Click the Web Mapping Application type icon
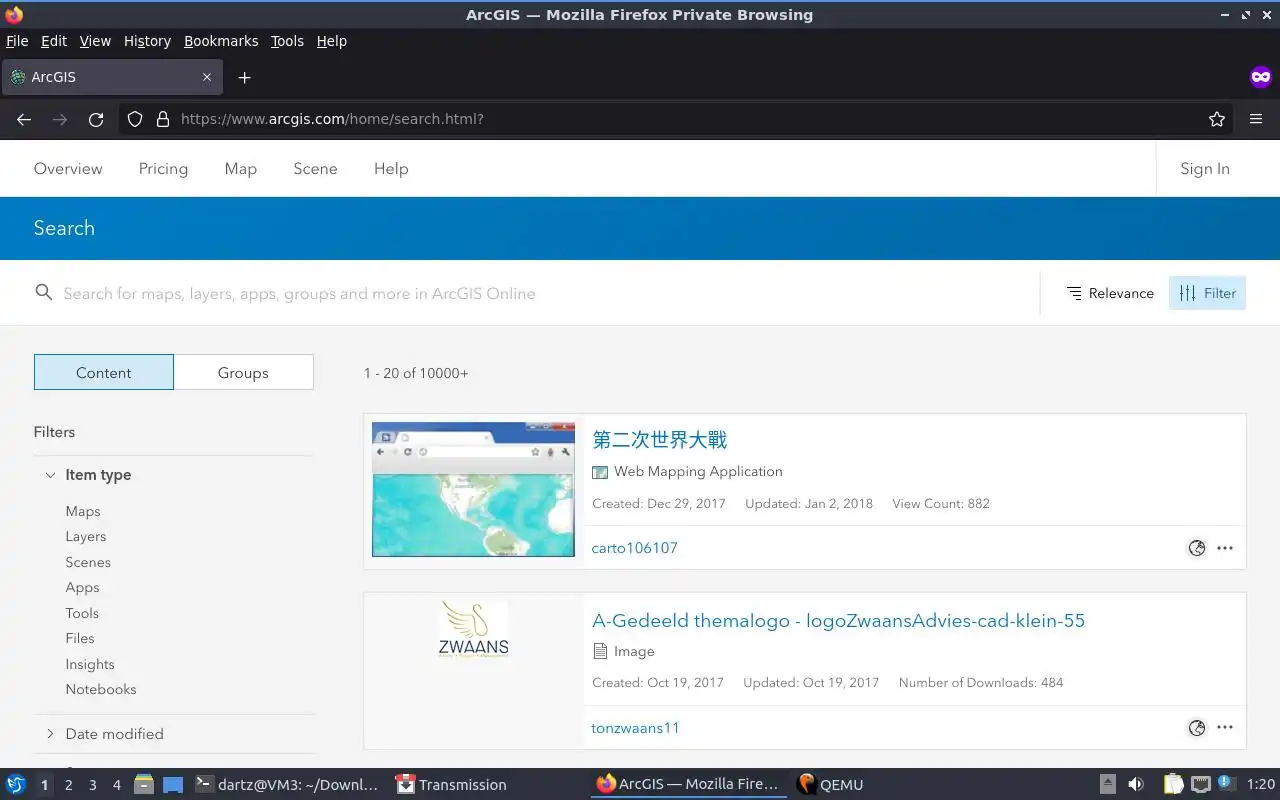Viewport: 1280px width, 800px height. coord(600,472)
